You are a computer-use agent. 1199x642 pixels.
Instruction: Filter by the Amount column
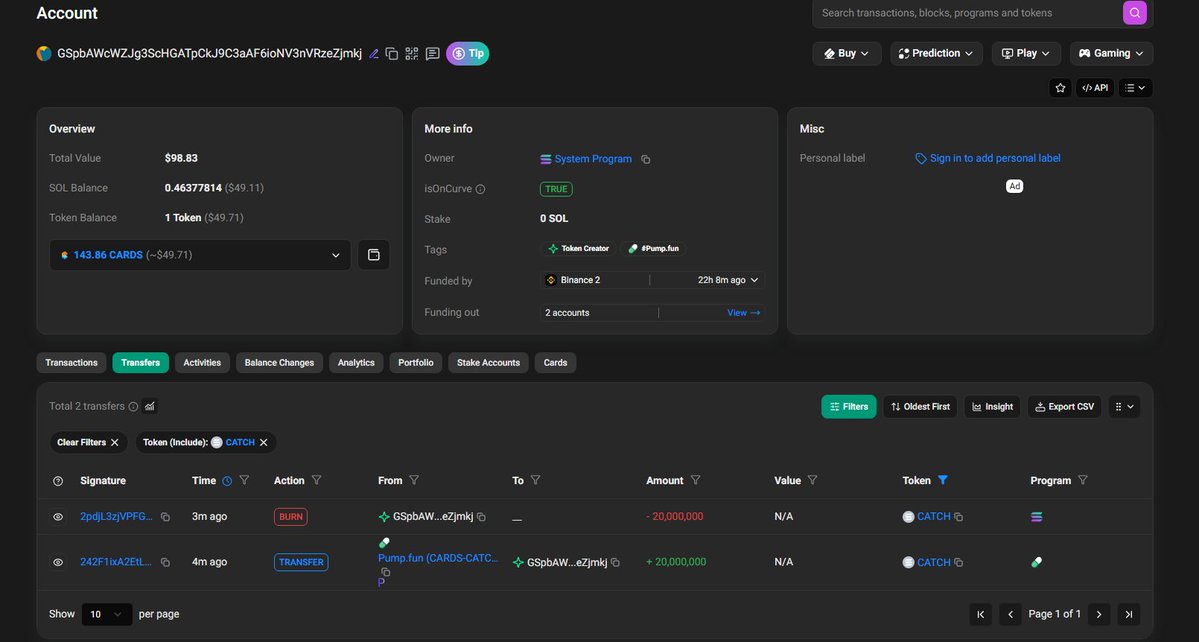click(x=695, y=480)
